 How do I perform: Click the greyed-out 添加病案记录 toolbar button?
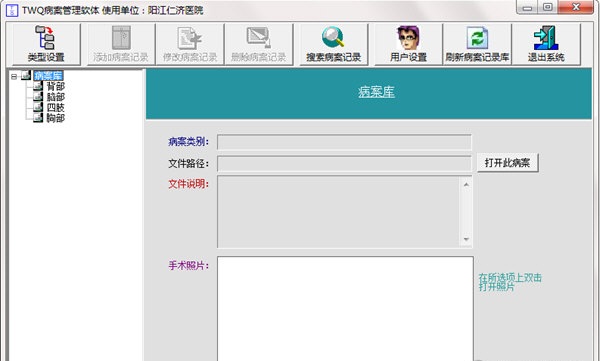coord(121,44)
